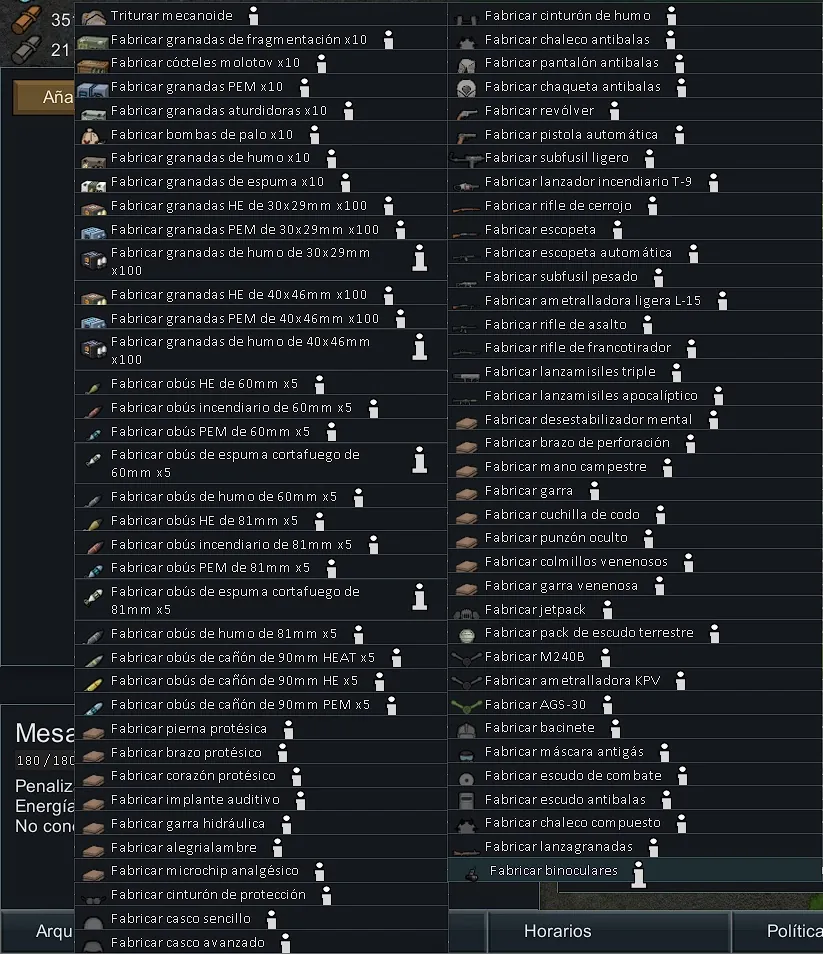Select the Fabricar M240B entry

[x=534, y=657]
